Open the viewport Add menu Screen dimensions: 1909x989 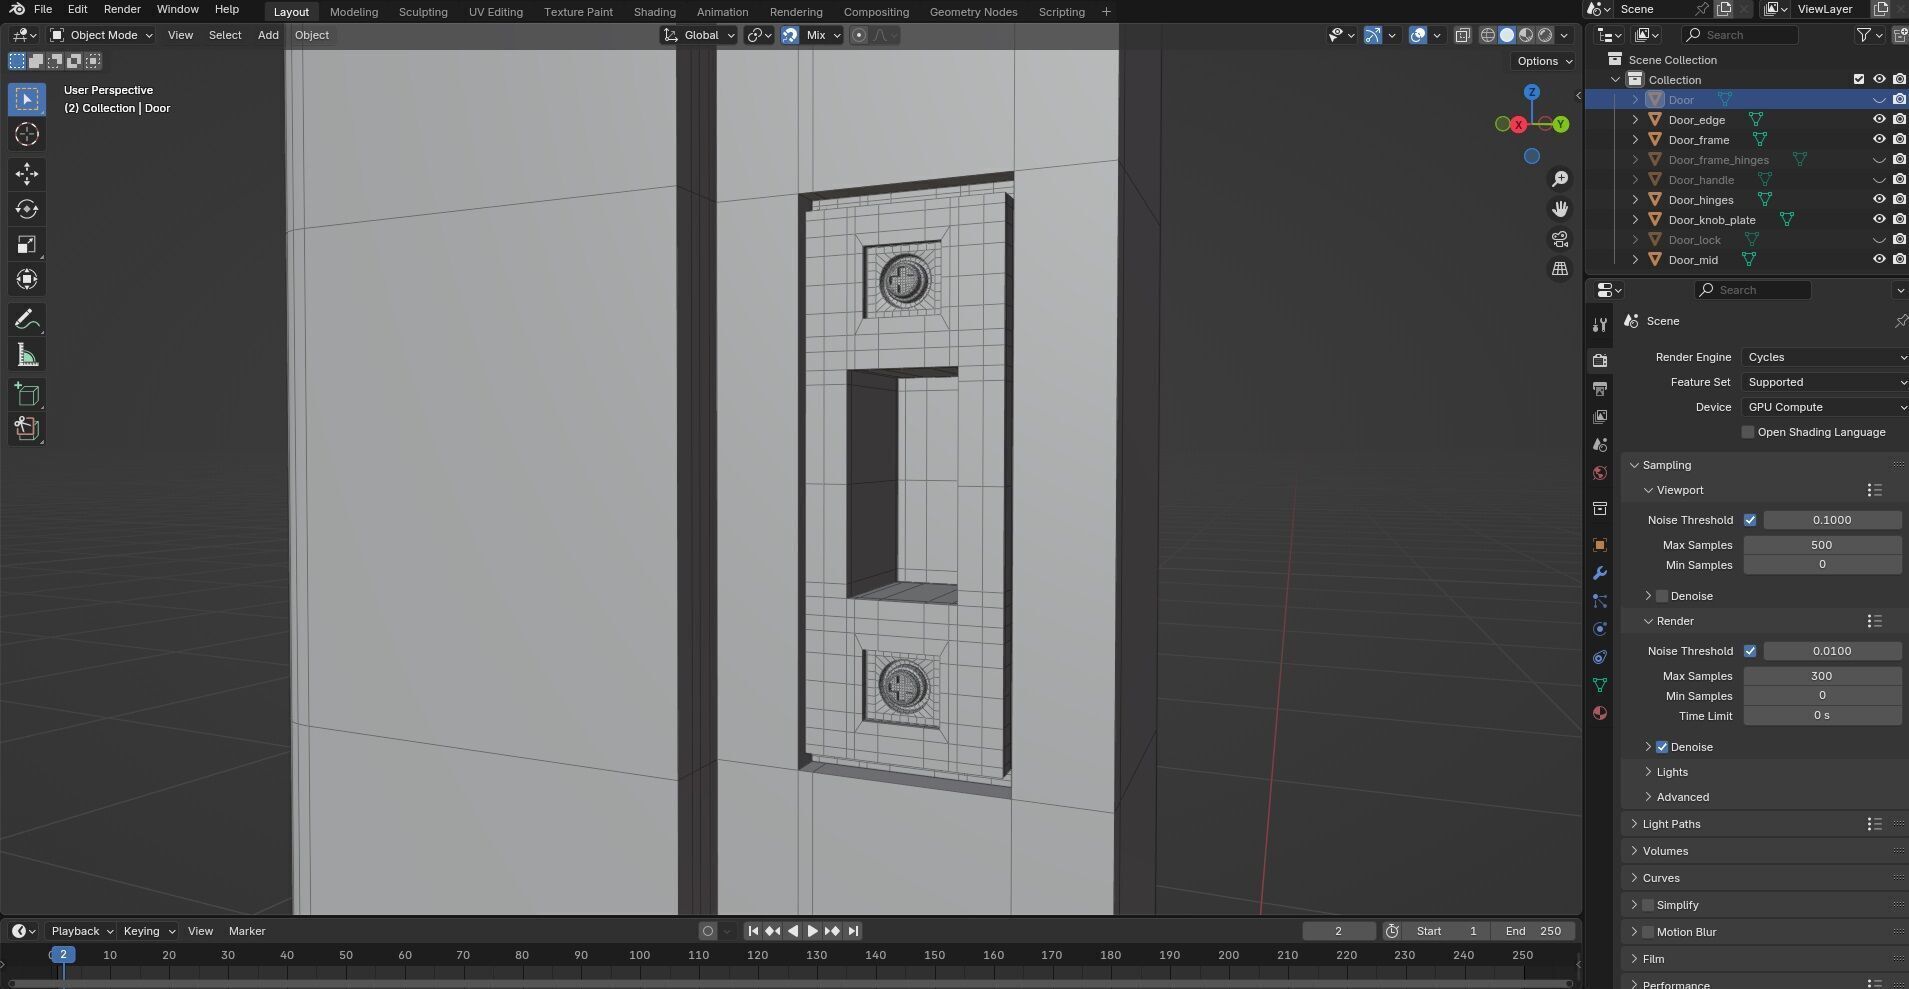(268, 35)
